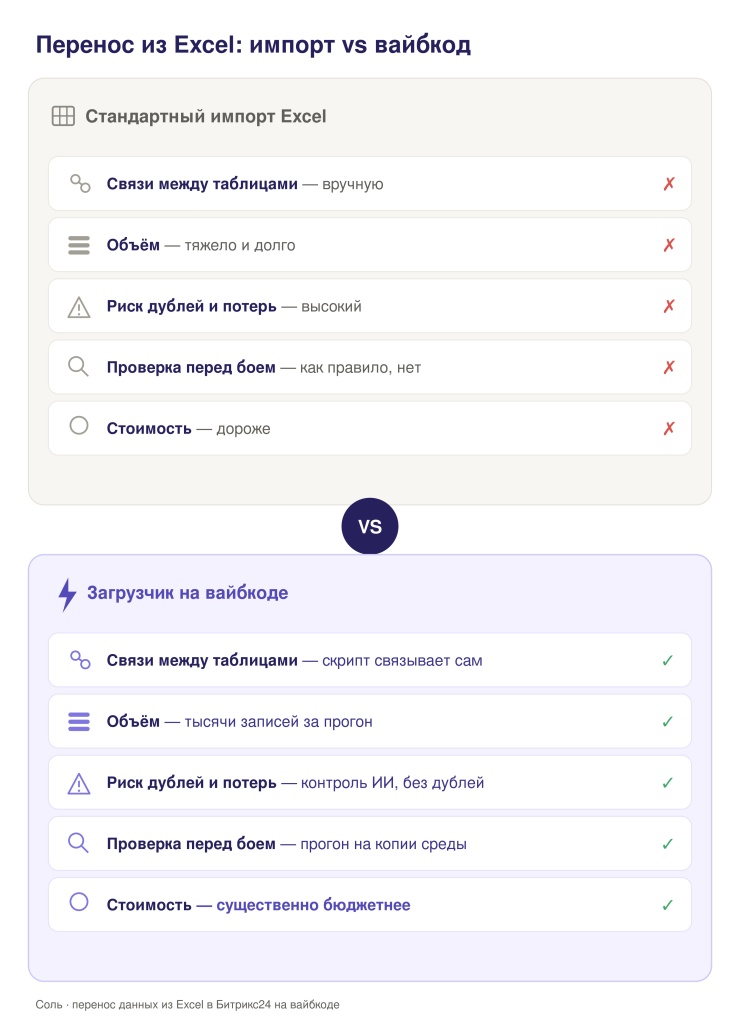Click the purple stacked-lines icon by тысячи записей
Screen dimensions: 740x1024
[79, 721]
